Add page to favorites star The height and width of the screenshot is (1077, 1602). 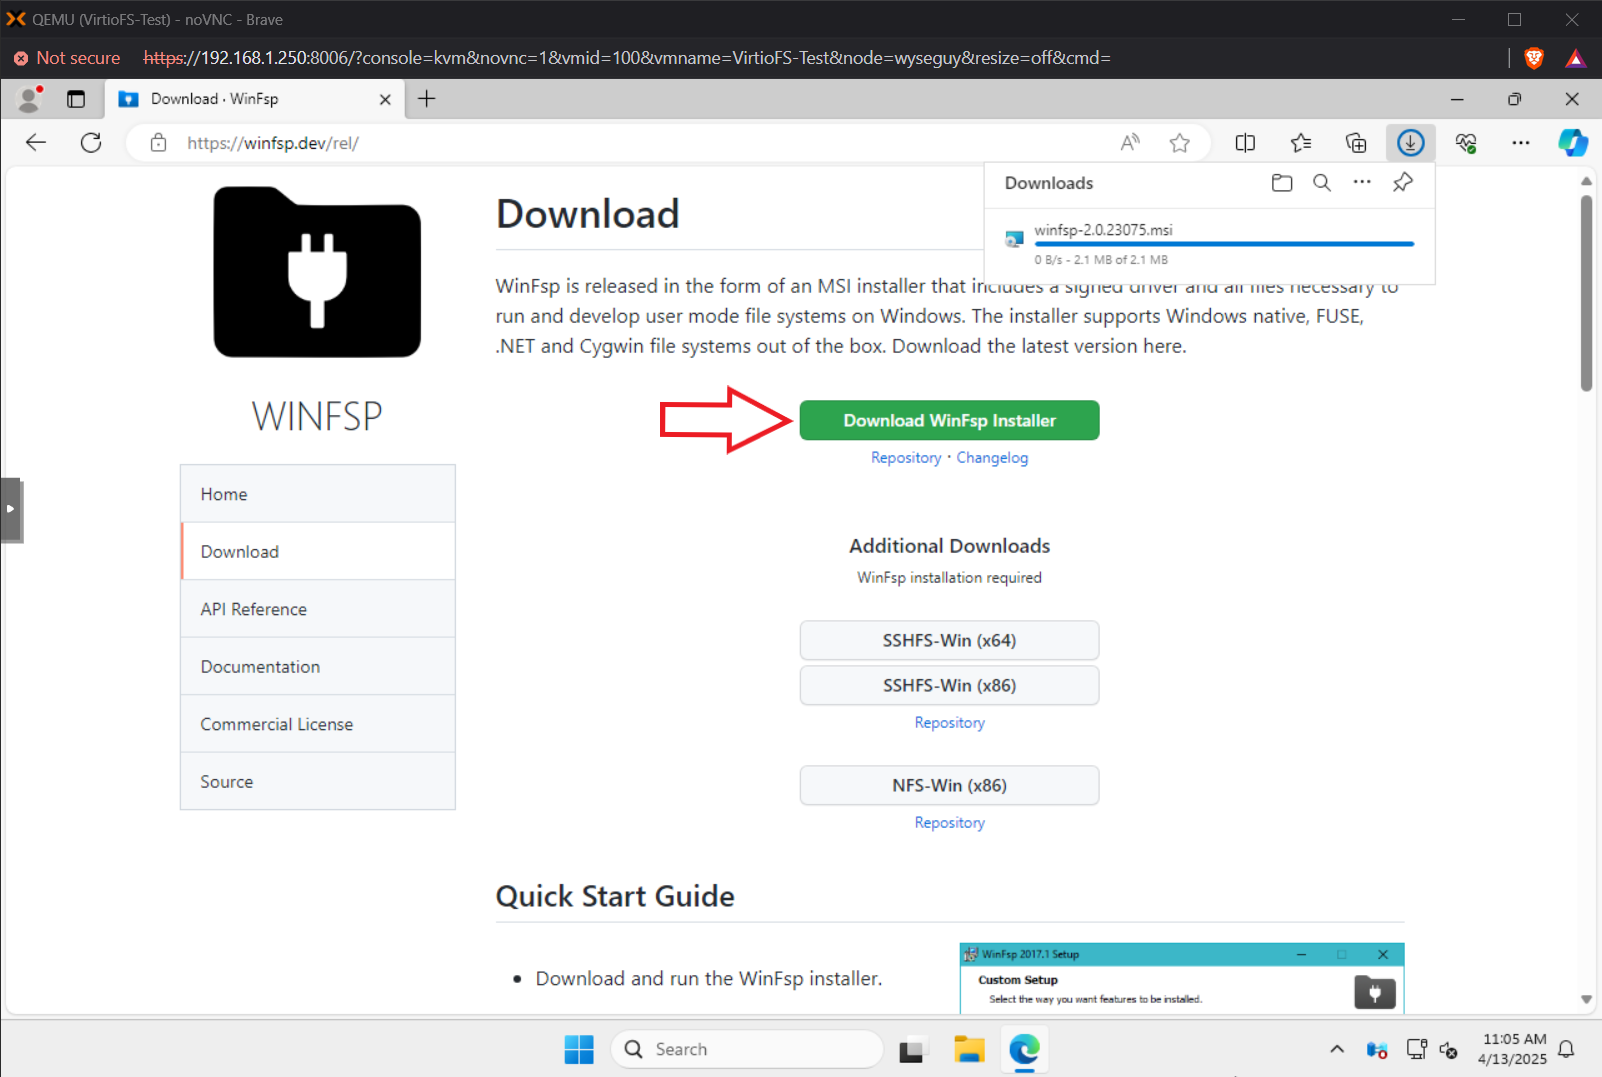click(1180, 142)
